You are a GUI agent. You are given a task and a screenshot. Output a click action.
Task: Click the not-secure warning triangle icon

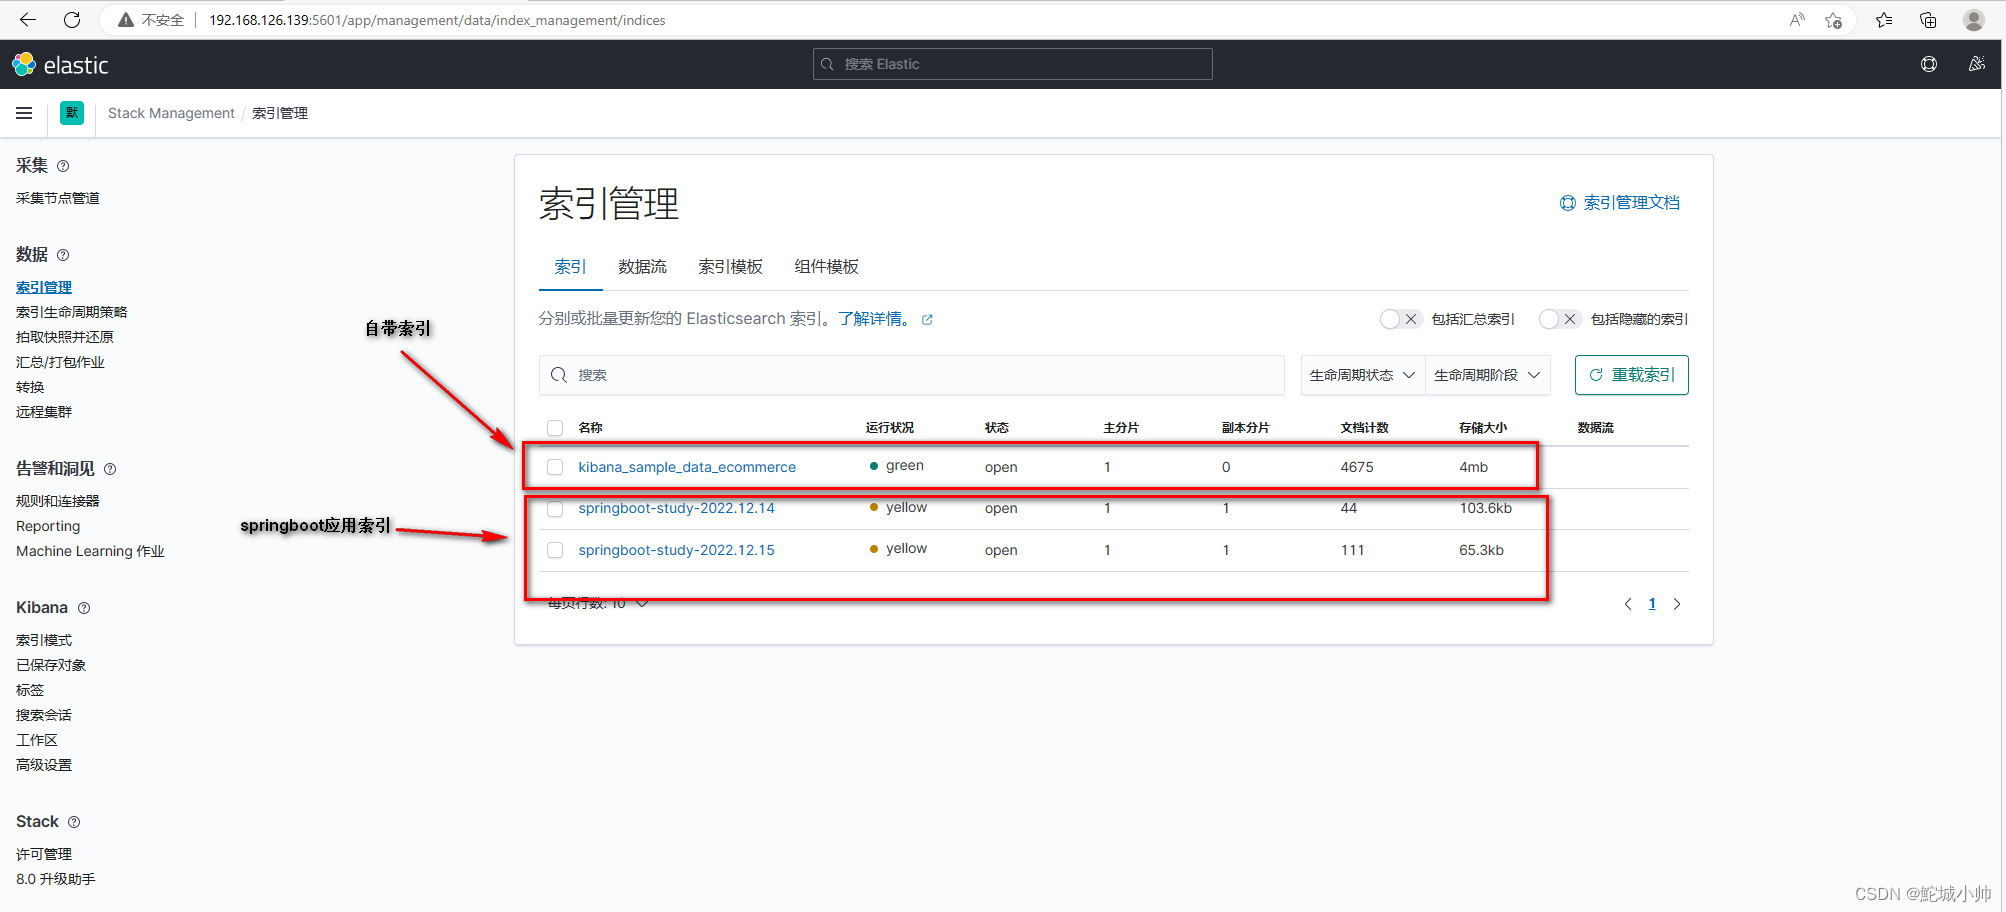click(126, 20)
